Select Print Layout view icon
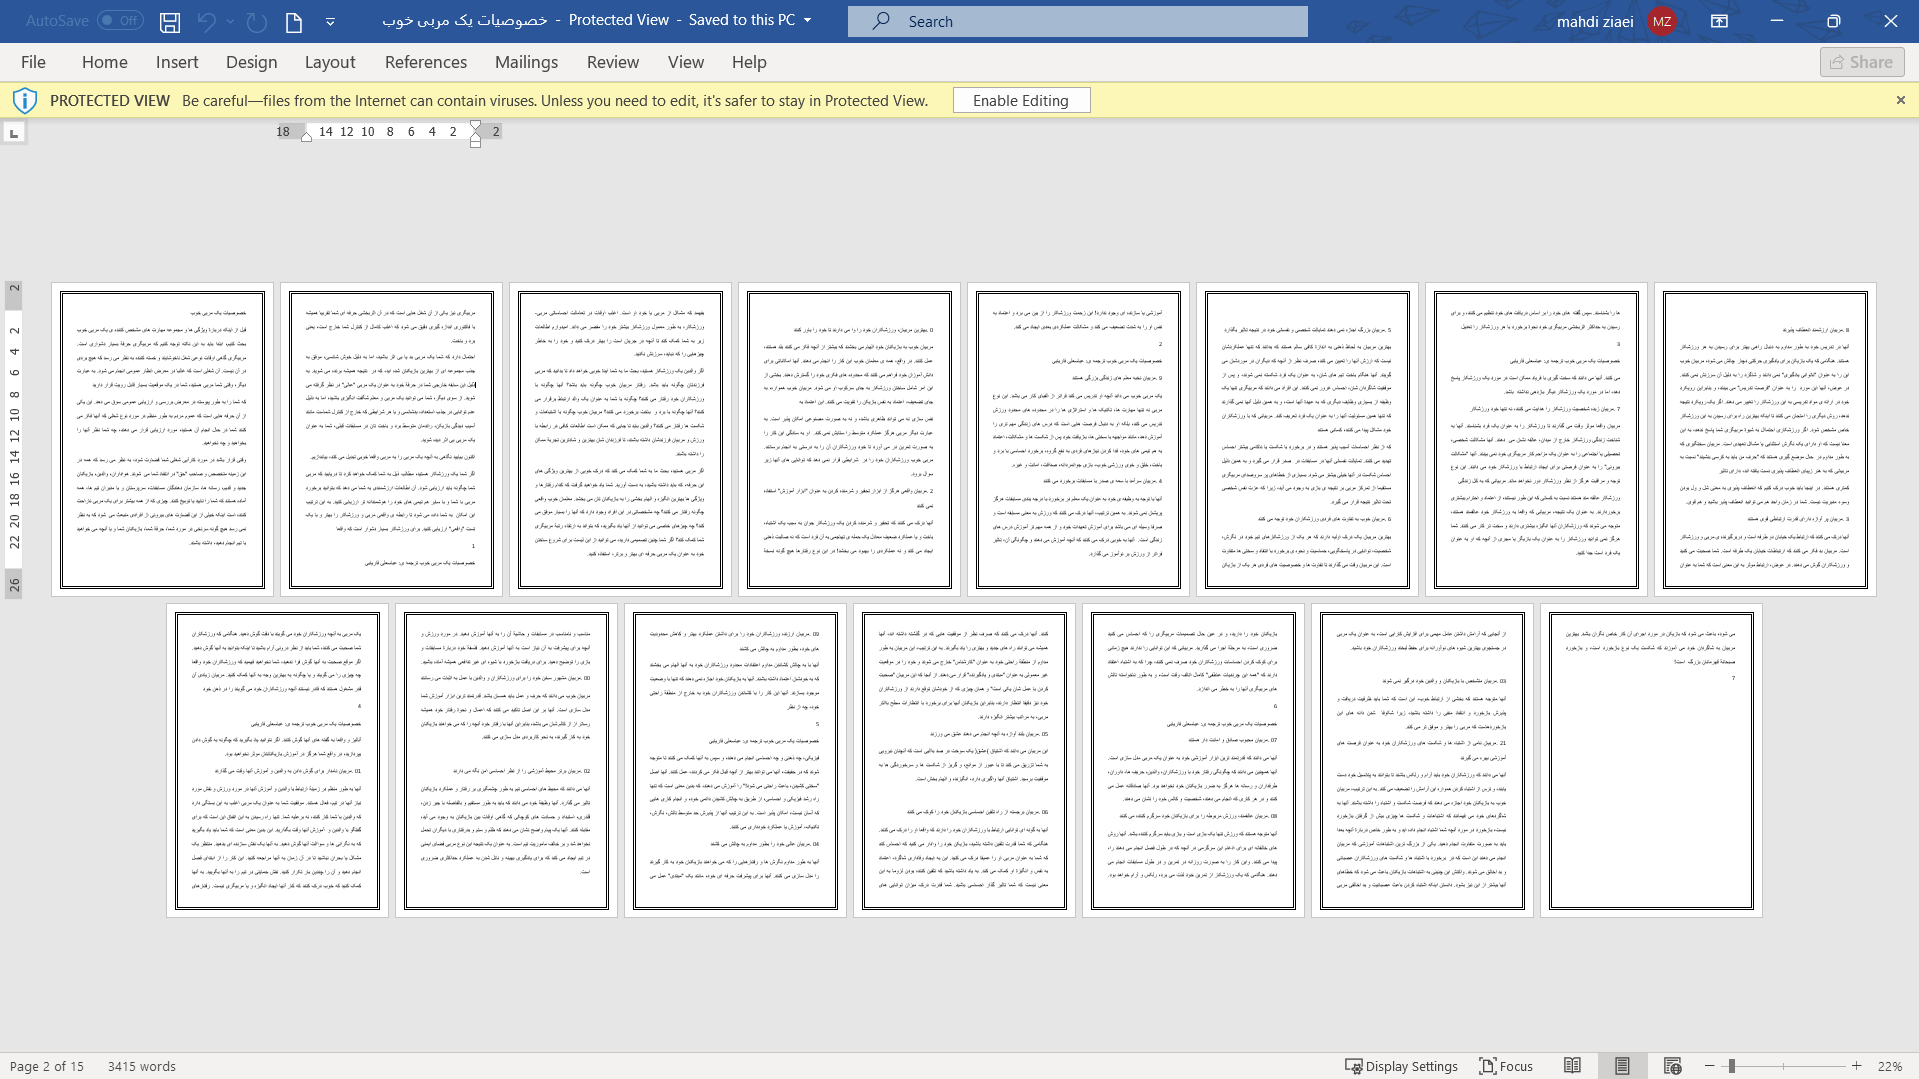 point(1622,1066)
